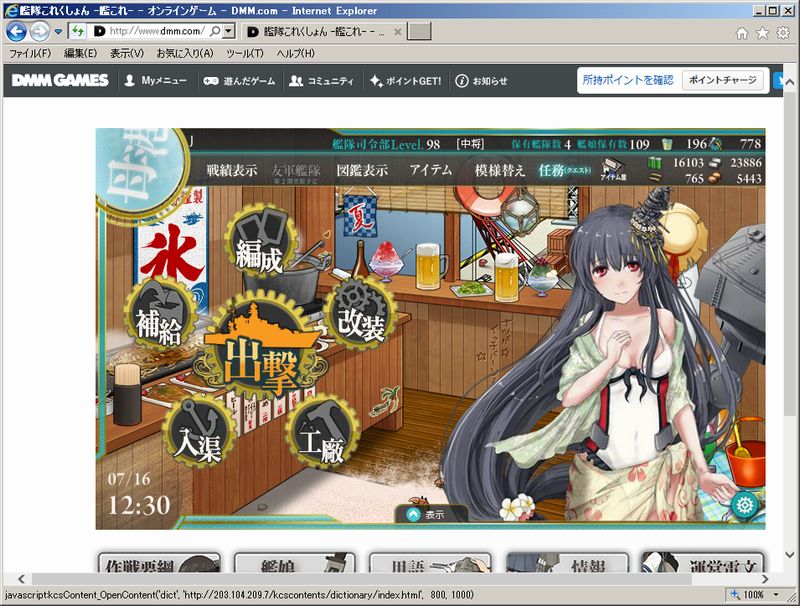The image size is (800, 606).
Task: Click the compatibility/refresh icon beside address bar
Action: click(x=78, y=31)
